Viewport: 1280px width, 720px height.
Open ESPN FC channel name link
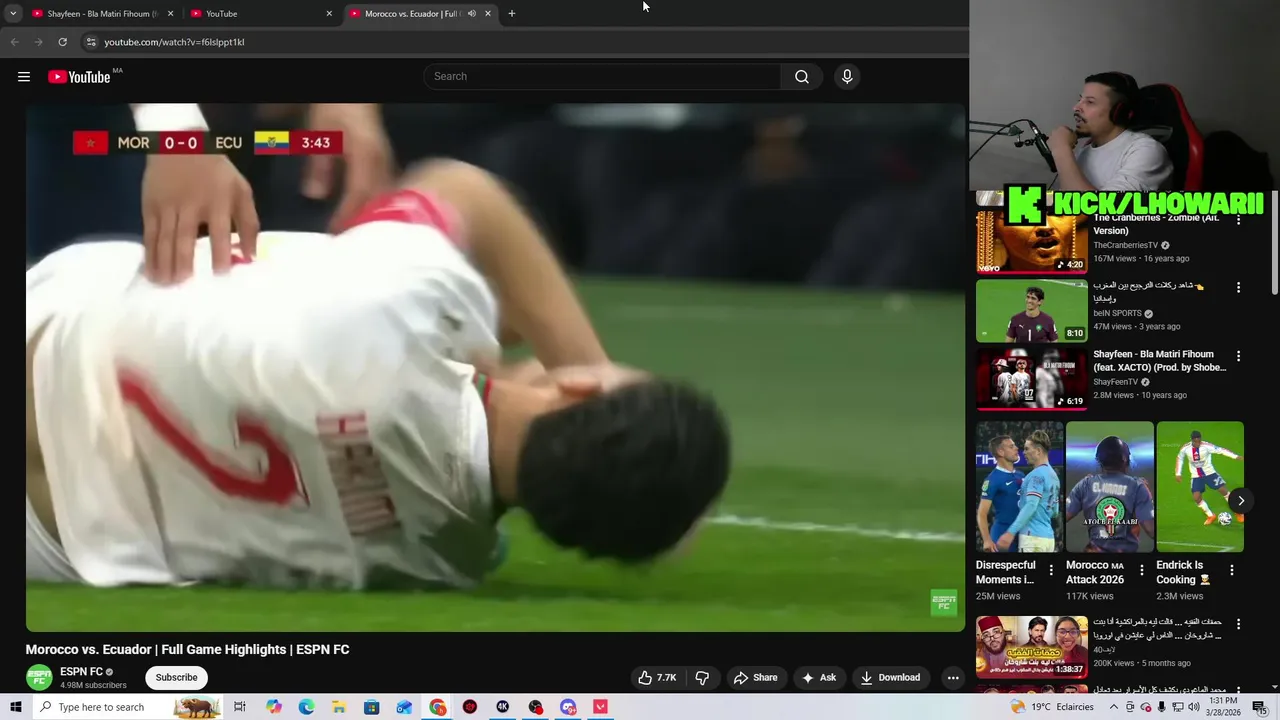pos(81,672)
